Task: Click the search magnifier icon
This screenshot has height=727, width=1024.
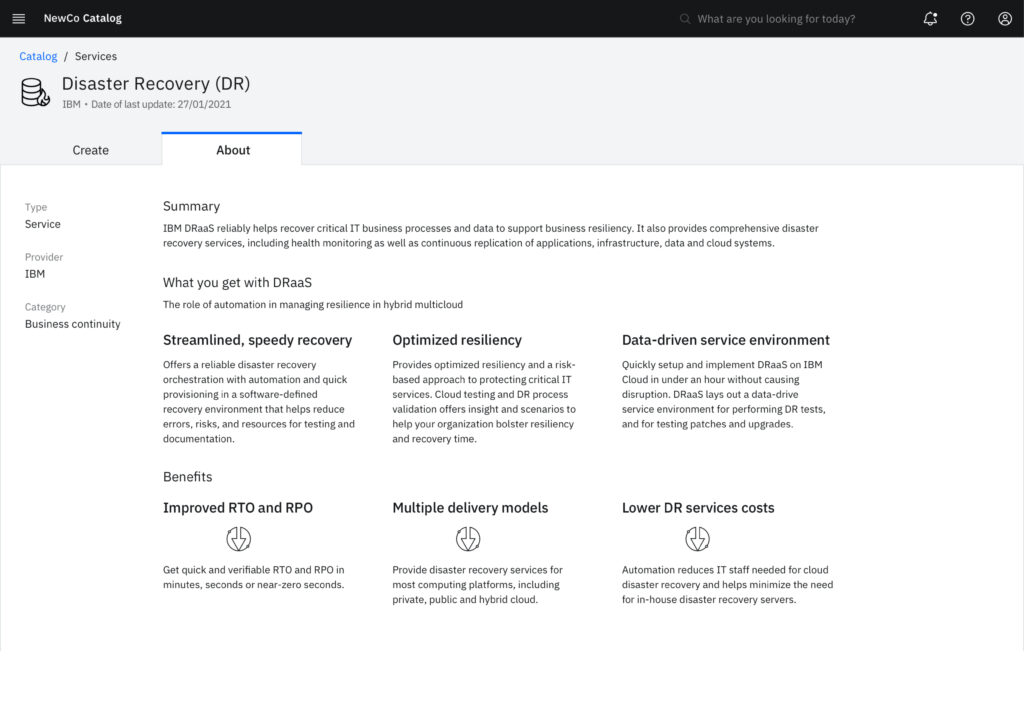Action: click(685, 19)
